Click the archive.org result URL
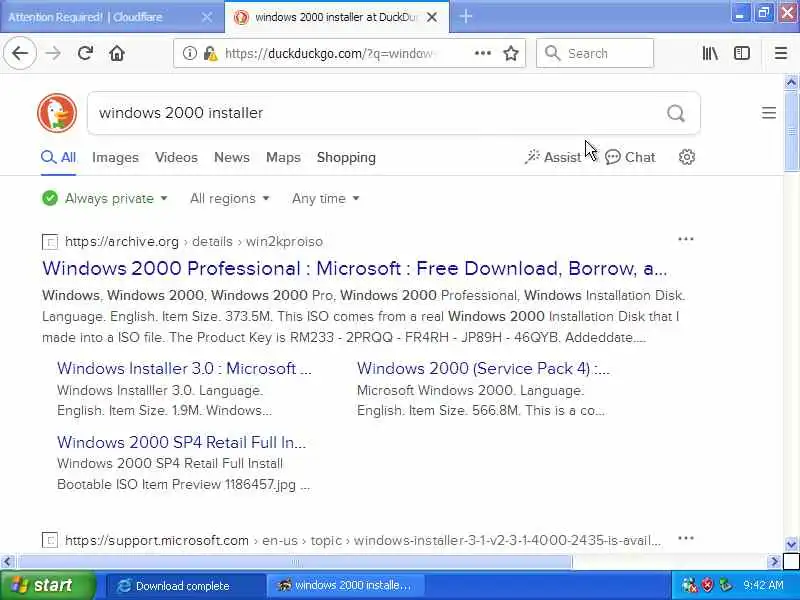The width and height of the screenshot is (800, 600). coord(194,241)
